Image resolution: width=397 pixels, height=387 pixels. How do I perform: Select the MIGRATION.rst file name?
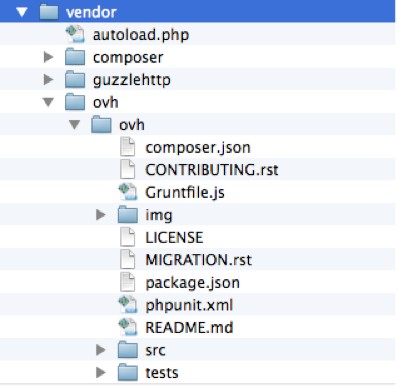point(198,260)
